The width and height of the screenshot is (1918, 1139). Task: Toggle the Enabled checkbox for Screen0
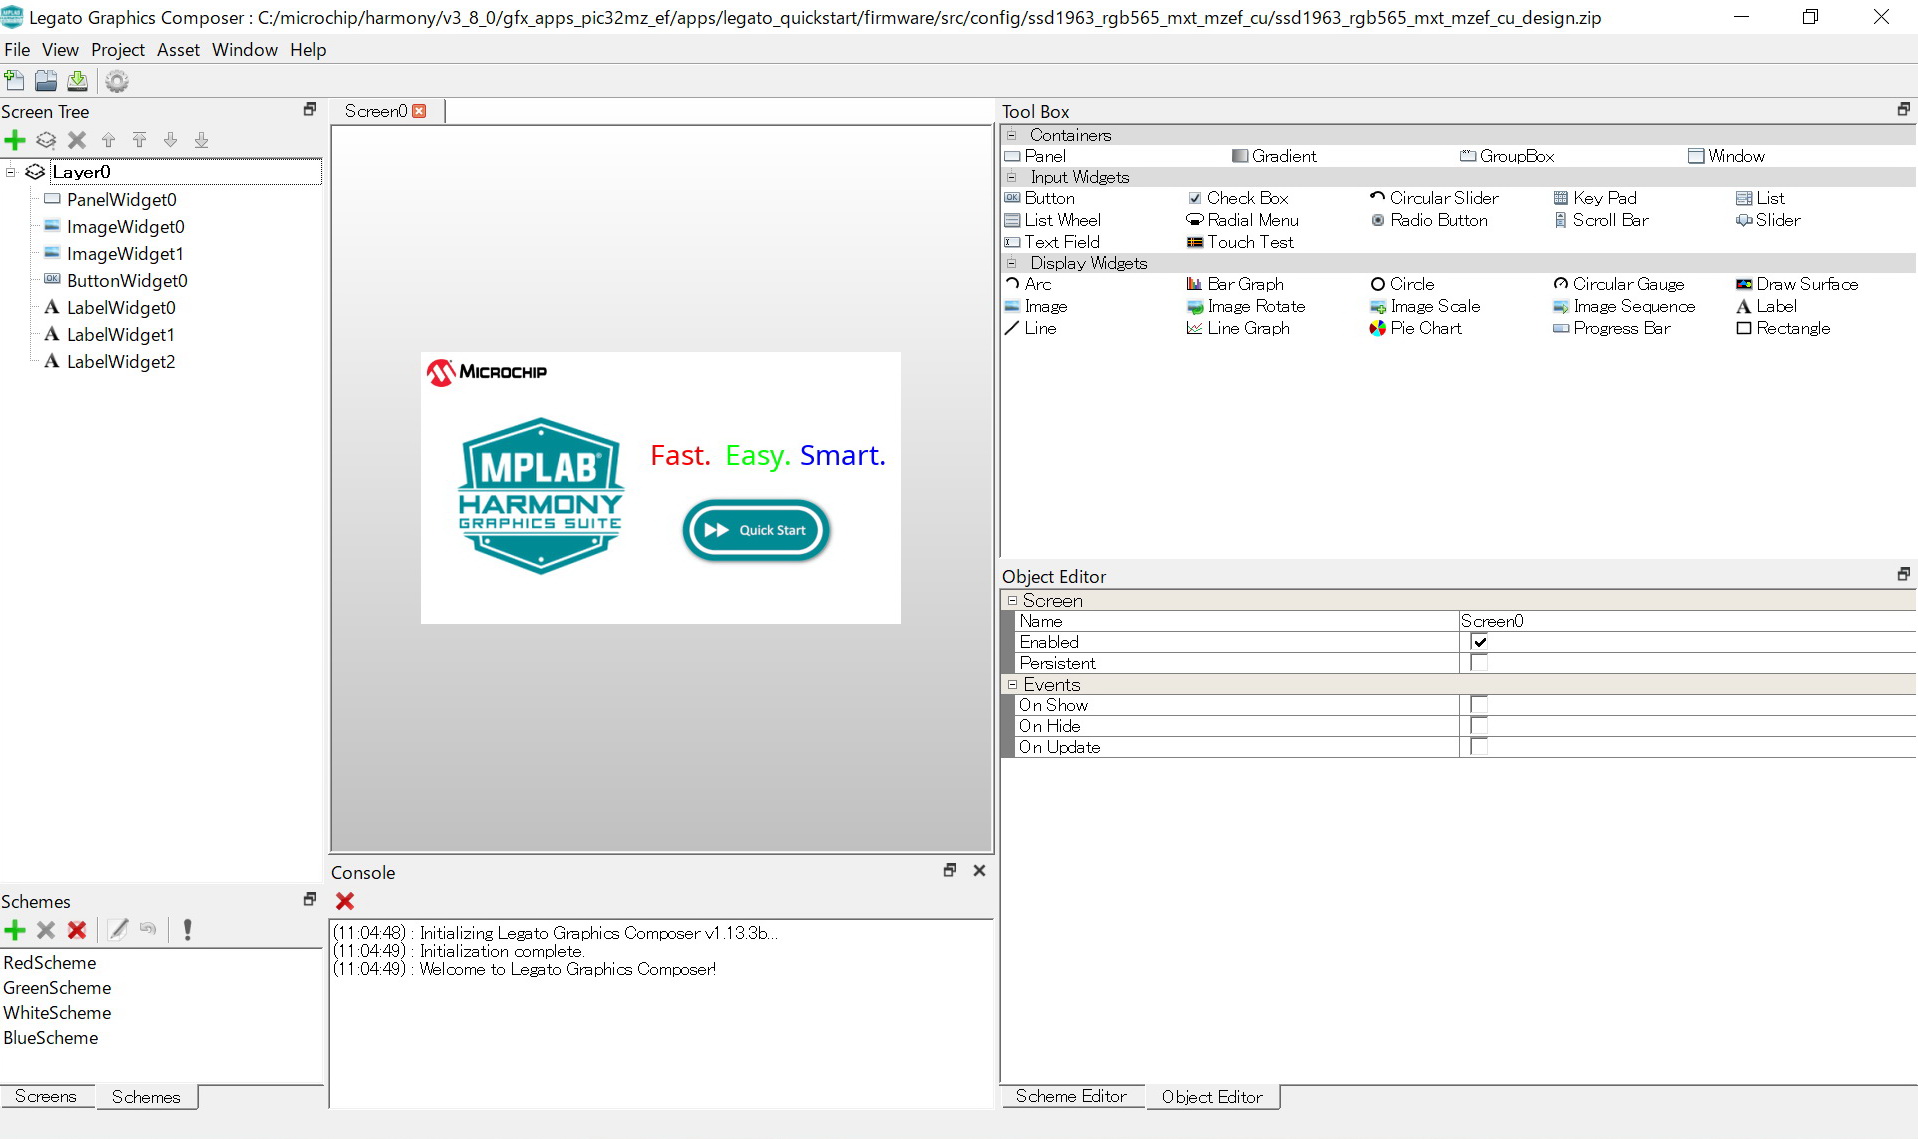1479,642
